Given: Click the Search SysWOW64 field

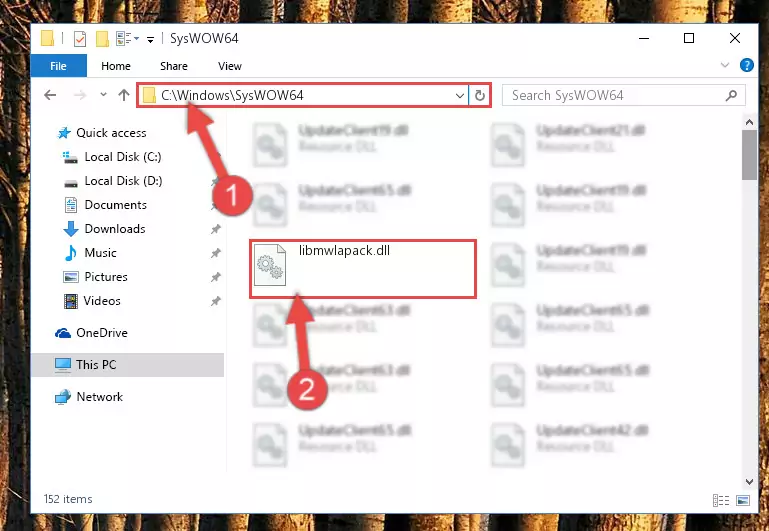Looking at the screenshot, I should tap(624, 95).
